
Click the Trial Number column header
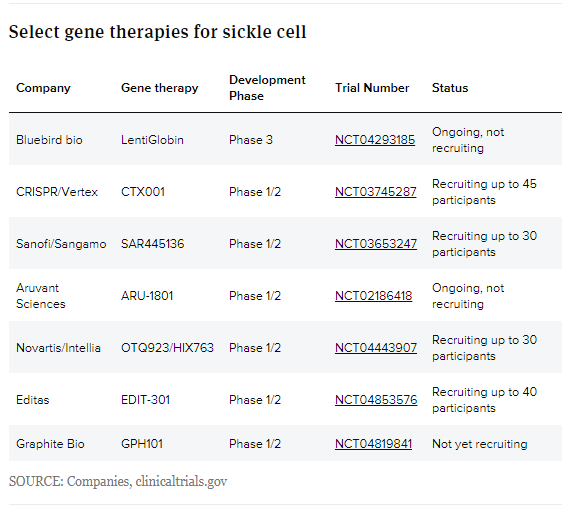(372, 88)
